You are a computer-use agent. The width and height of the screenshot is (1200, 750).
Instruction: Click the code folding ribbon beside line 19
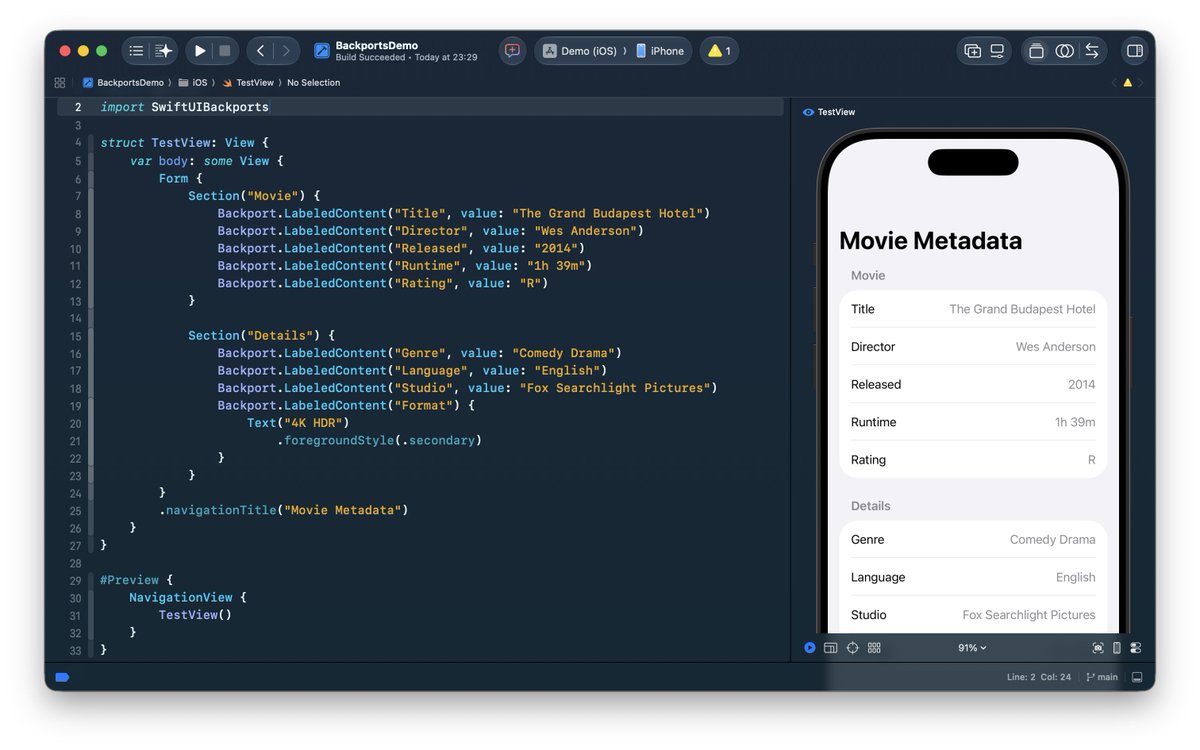(x=92, y=406)
